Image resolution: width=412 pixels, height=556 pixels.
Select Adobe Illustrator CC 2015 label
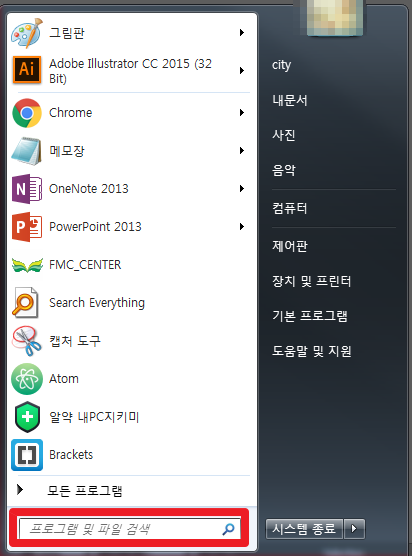[130, 71]
